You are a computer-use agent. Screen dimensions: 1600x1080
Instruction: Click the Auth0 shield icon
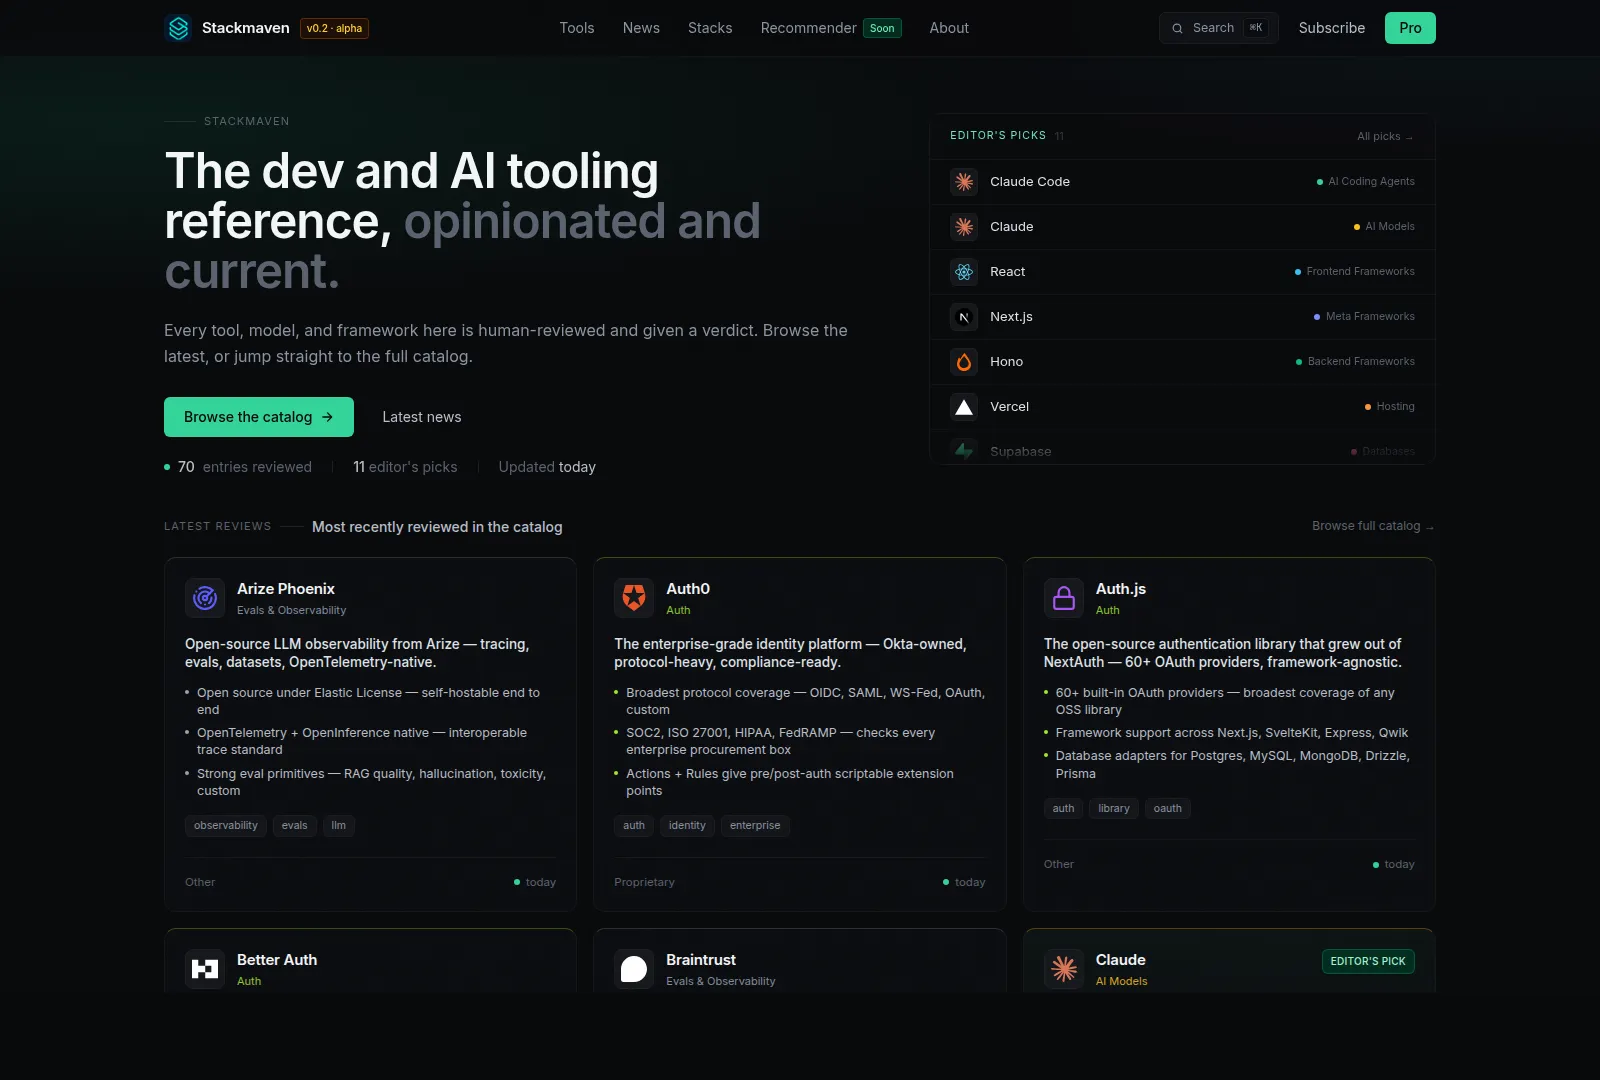point(634,598)
